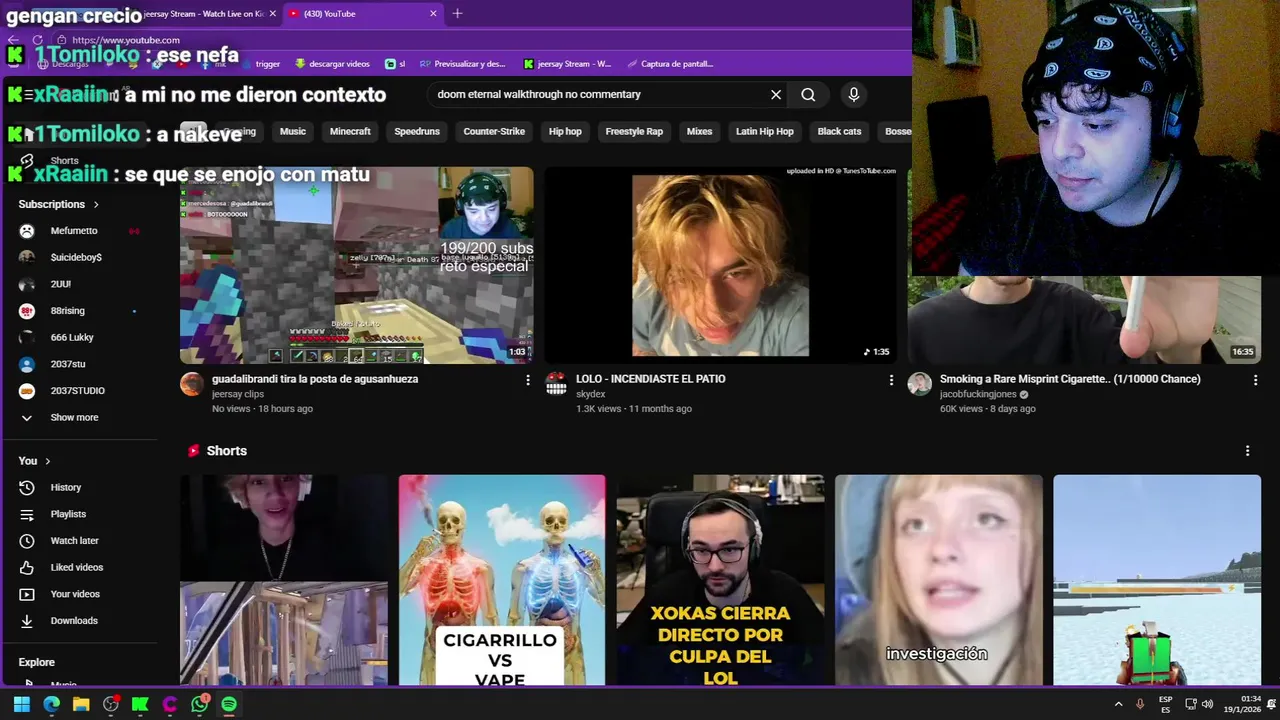Expand Subscriptions section arrow
The image size is (1280, 720).
tap(96, 204)
